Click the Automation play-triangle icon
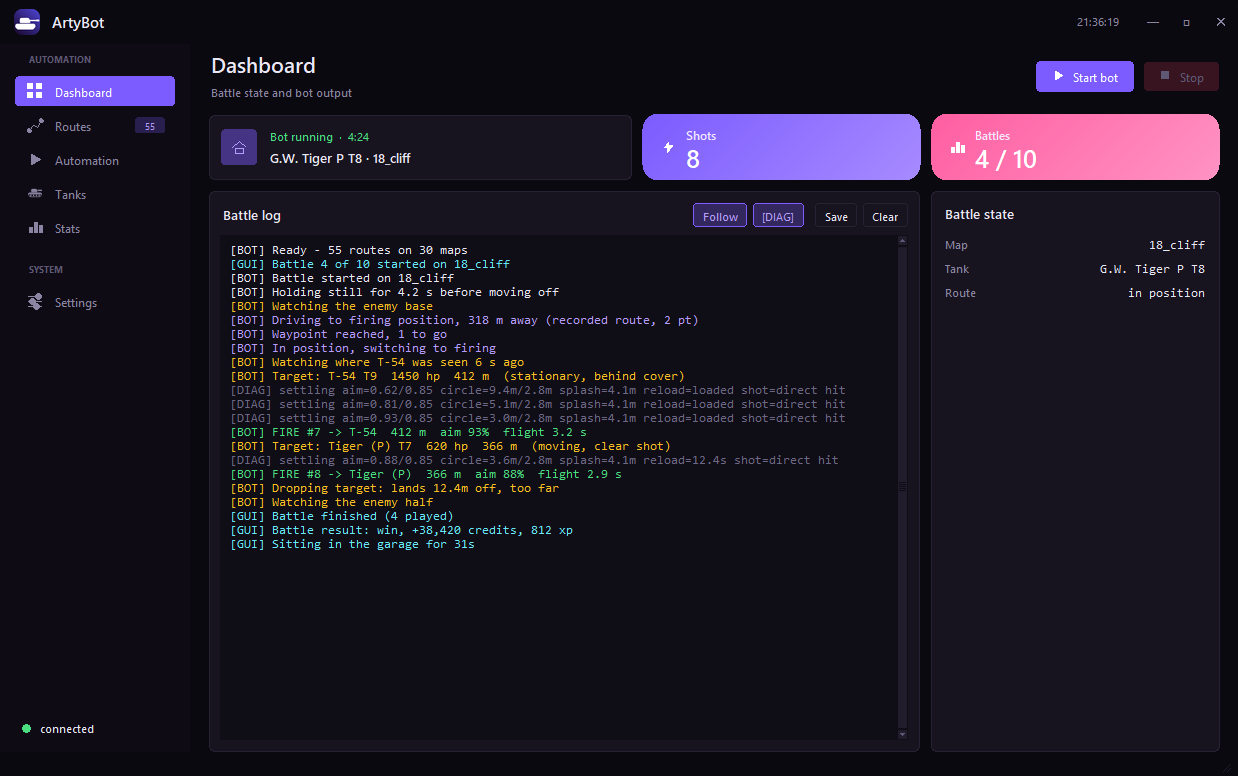This screenshot has width=1238, height=776. point(36,160)
